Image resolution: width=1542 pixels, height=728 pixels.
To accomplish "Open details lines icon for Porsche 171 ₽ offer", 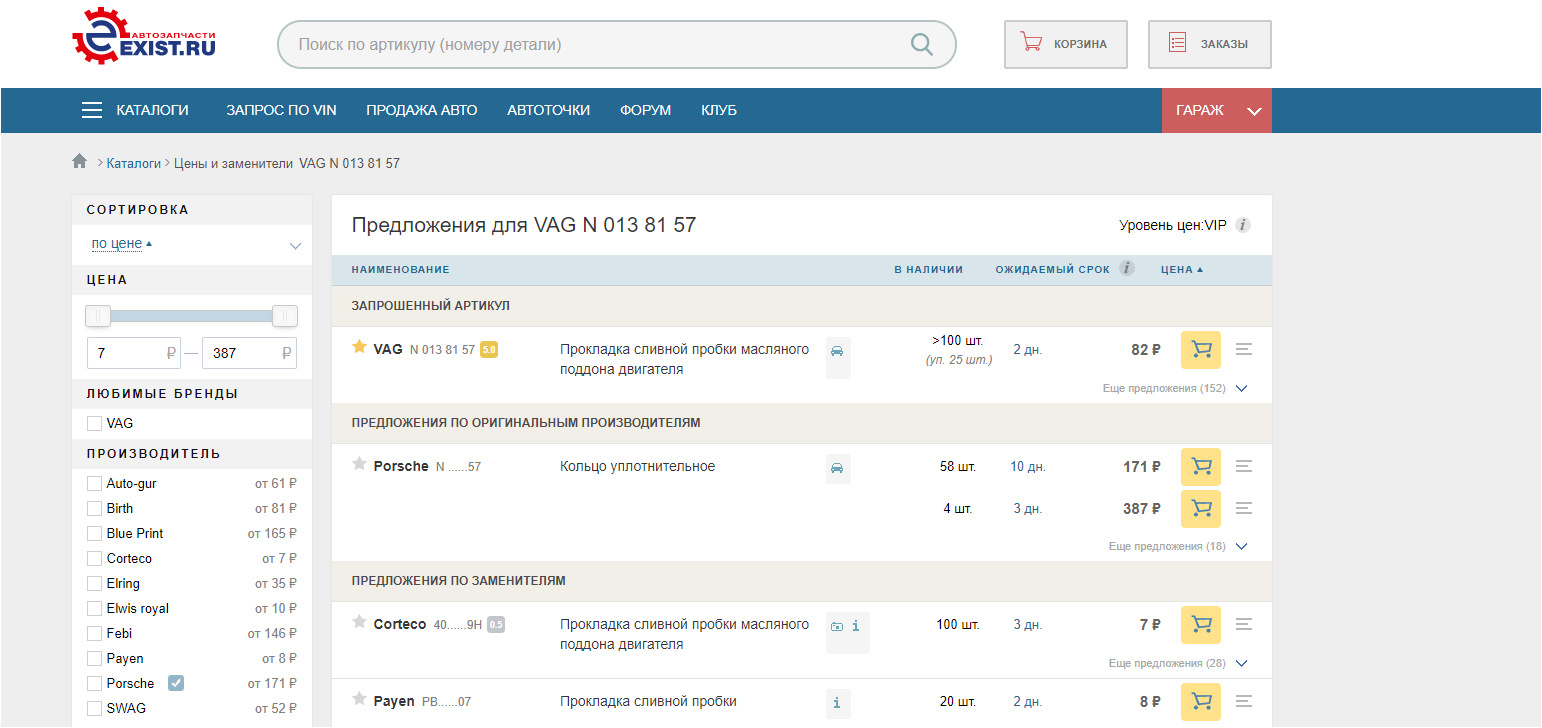I will (x=1244, y=467).
